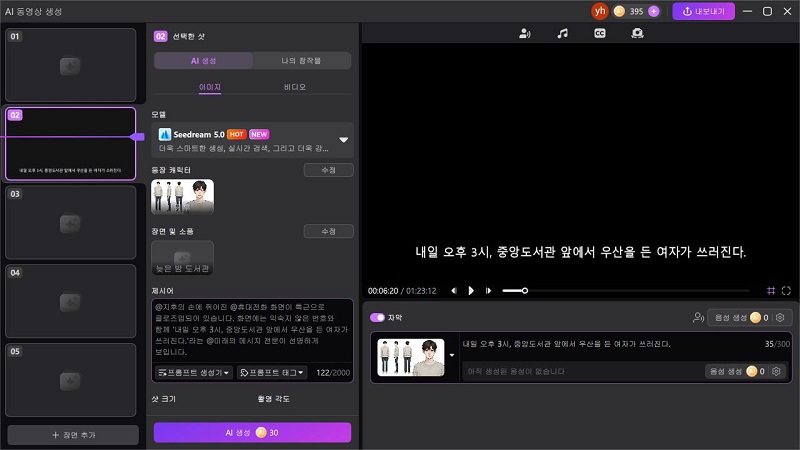Click 수정 button for 등장 캐릭터

click(x=329, y=170)
